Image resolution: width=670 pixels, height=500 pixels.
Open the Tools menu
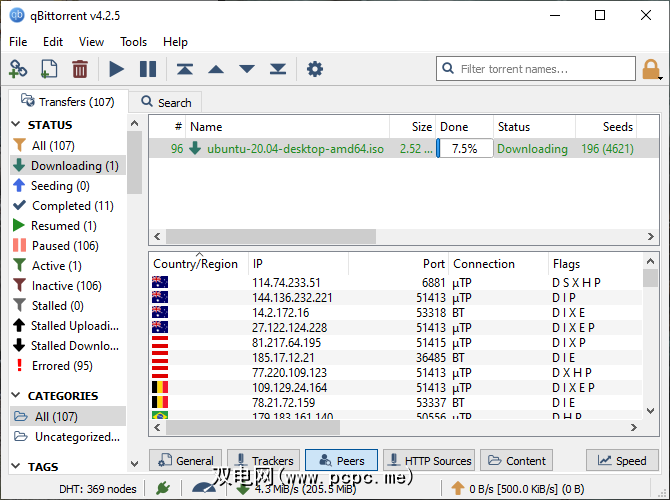pyautogui.click(x=133, y=42)
